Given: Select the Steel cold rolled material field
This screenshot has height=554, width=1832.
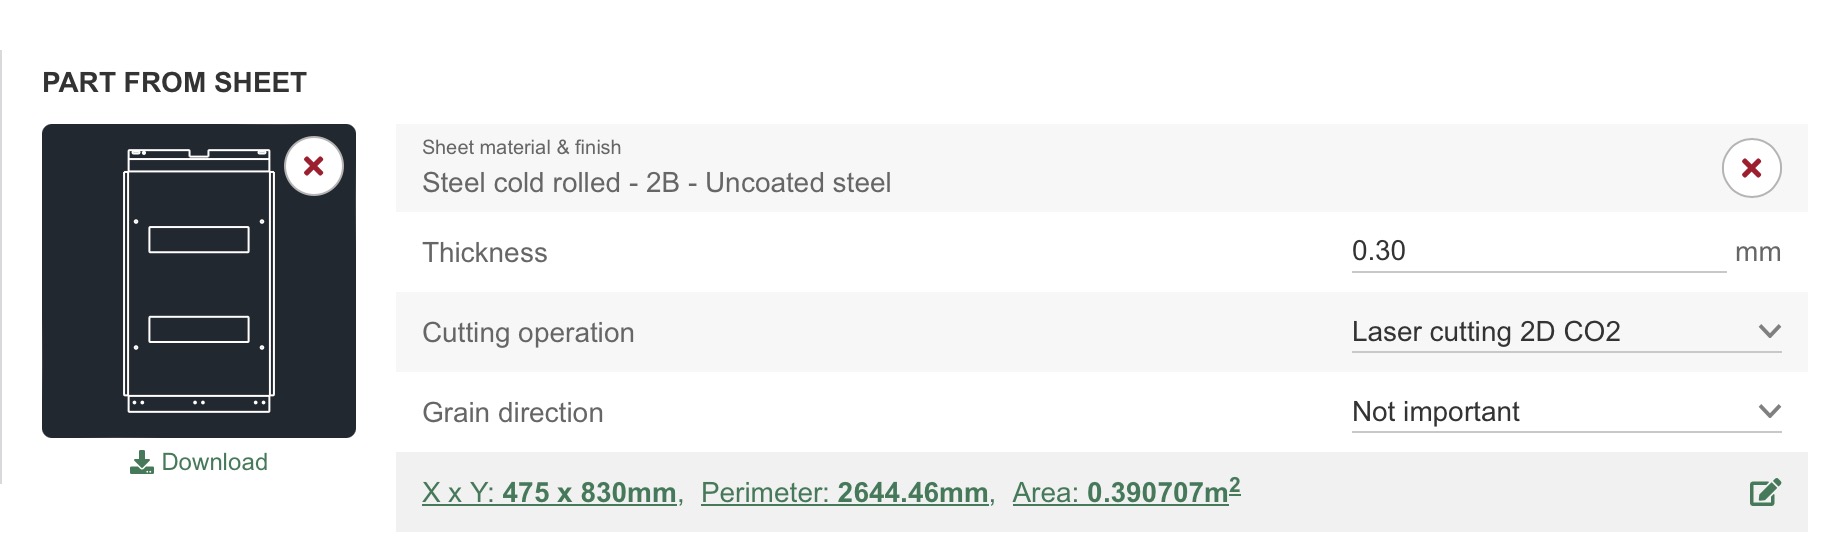Looking at the screenshot, I should click(x=656, y=183).
